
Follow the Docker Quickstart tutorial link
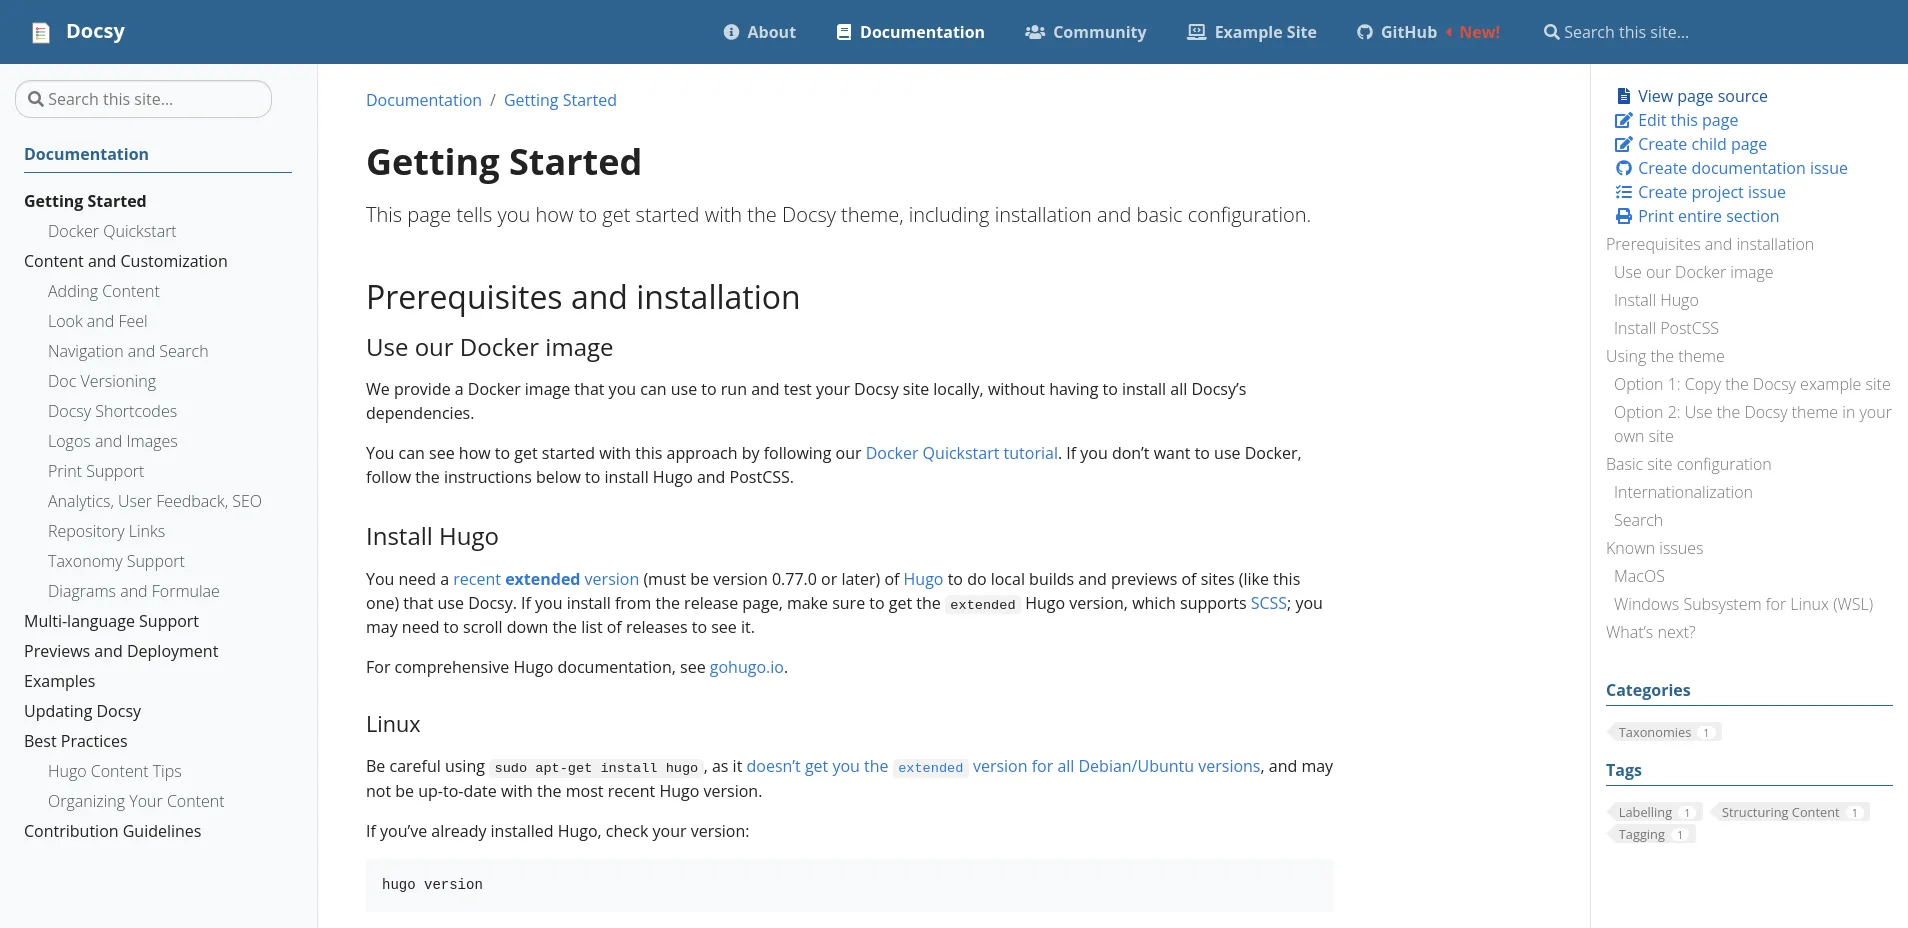961,453
